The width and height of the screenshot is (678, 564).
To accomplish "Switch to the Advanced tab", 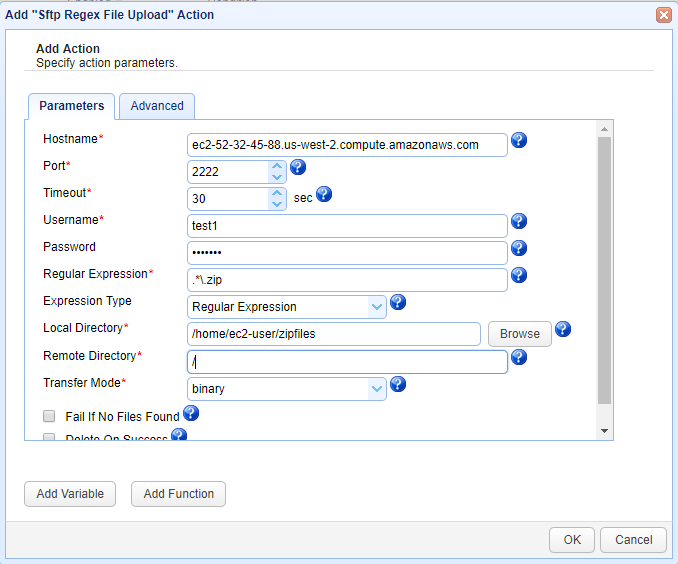I will click(x=157, y=106).
